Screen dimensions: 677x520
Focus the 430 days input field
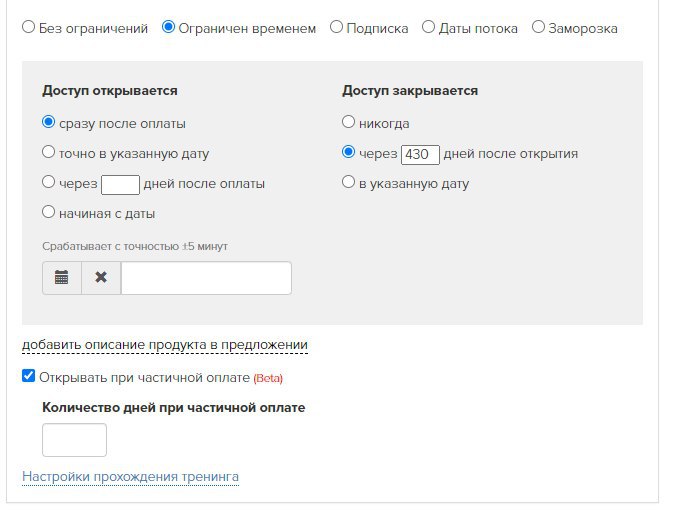[421, 155]
